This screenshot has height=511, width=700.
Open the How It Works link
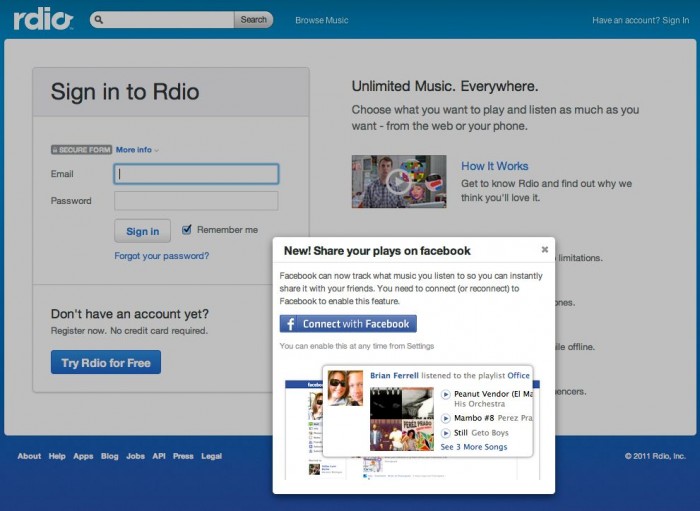tap(495, 166)
